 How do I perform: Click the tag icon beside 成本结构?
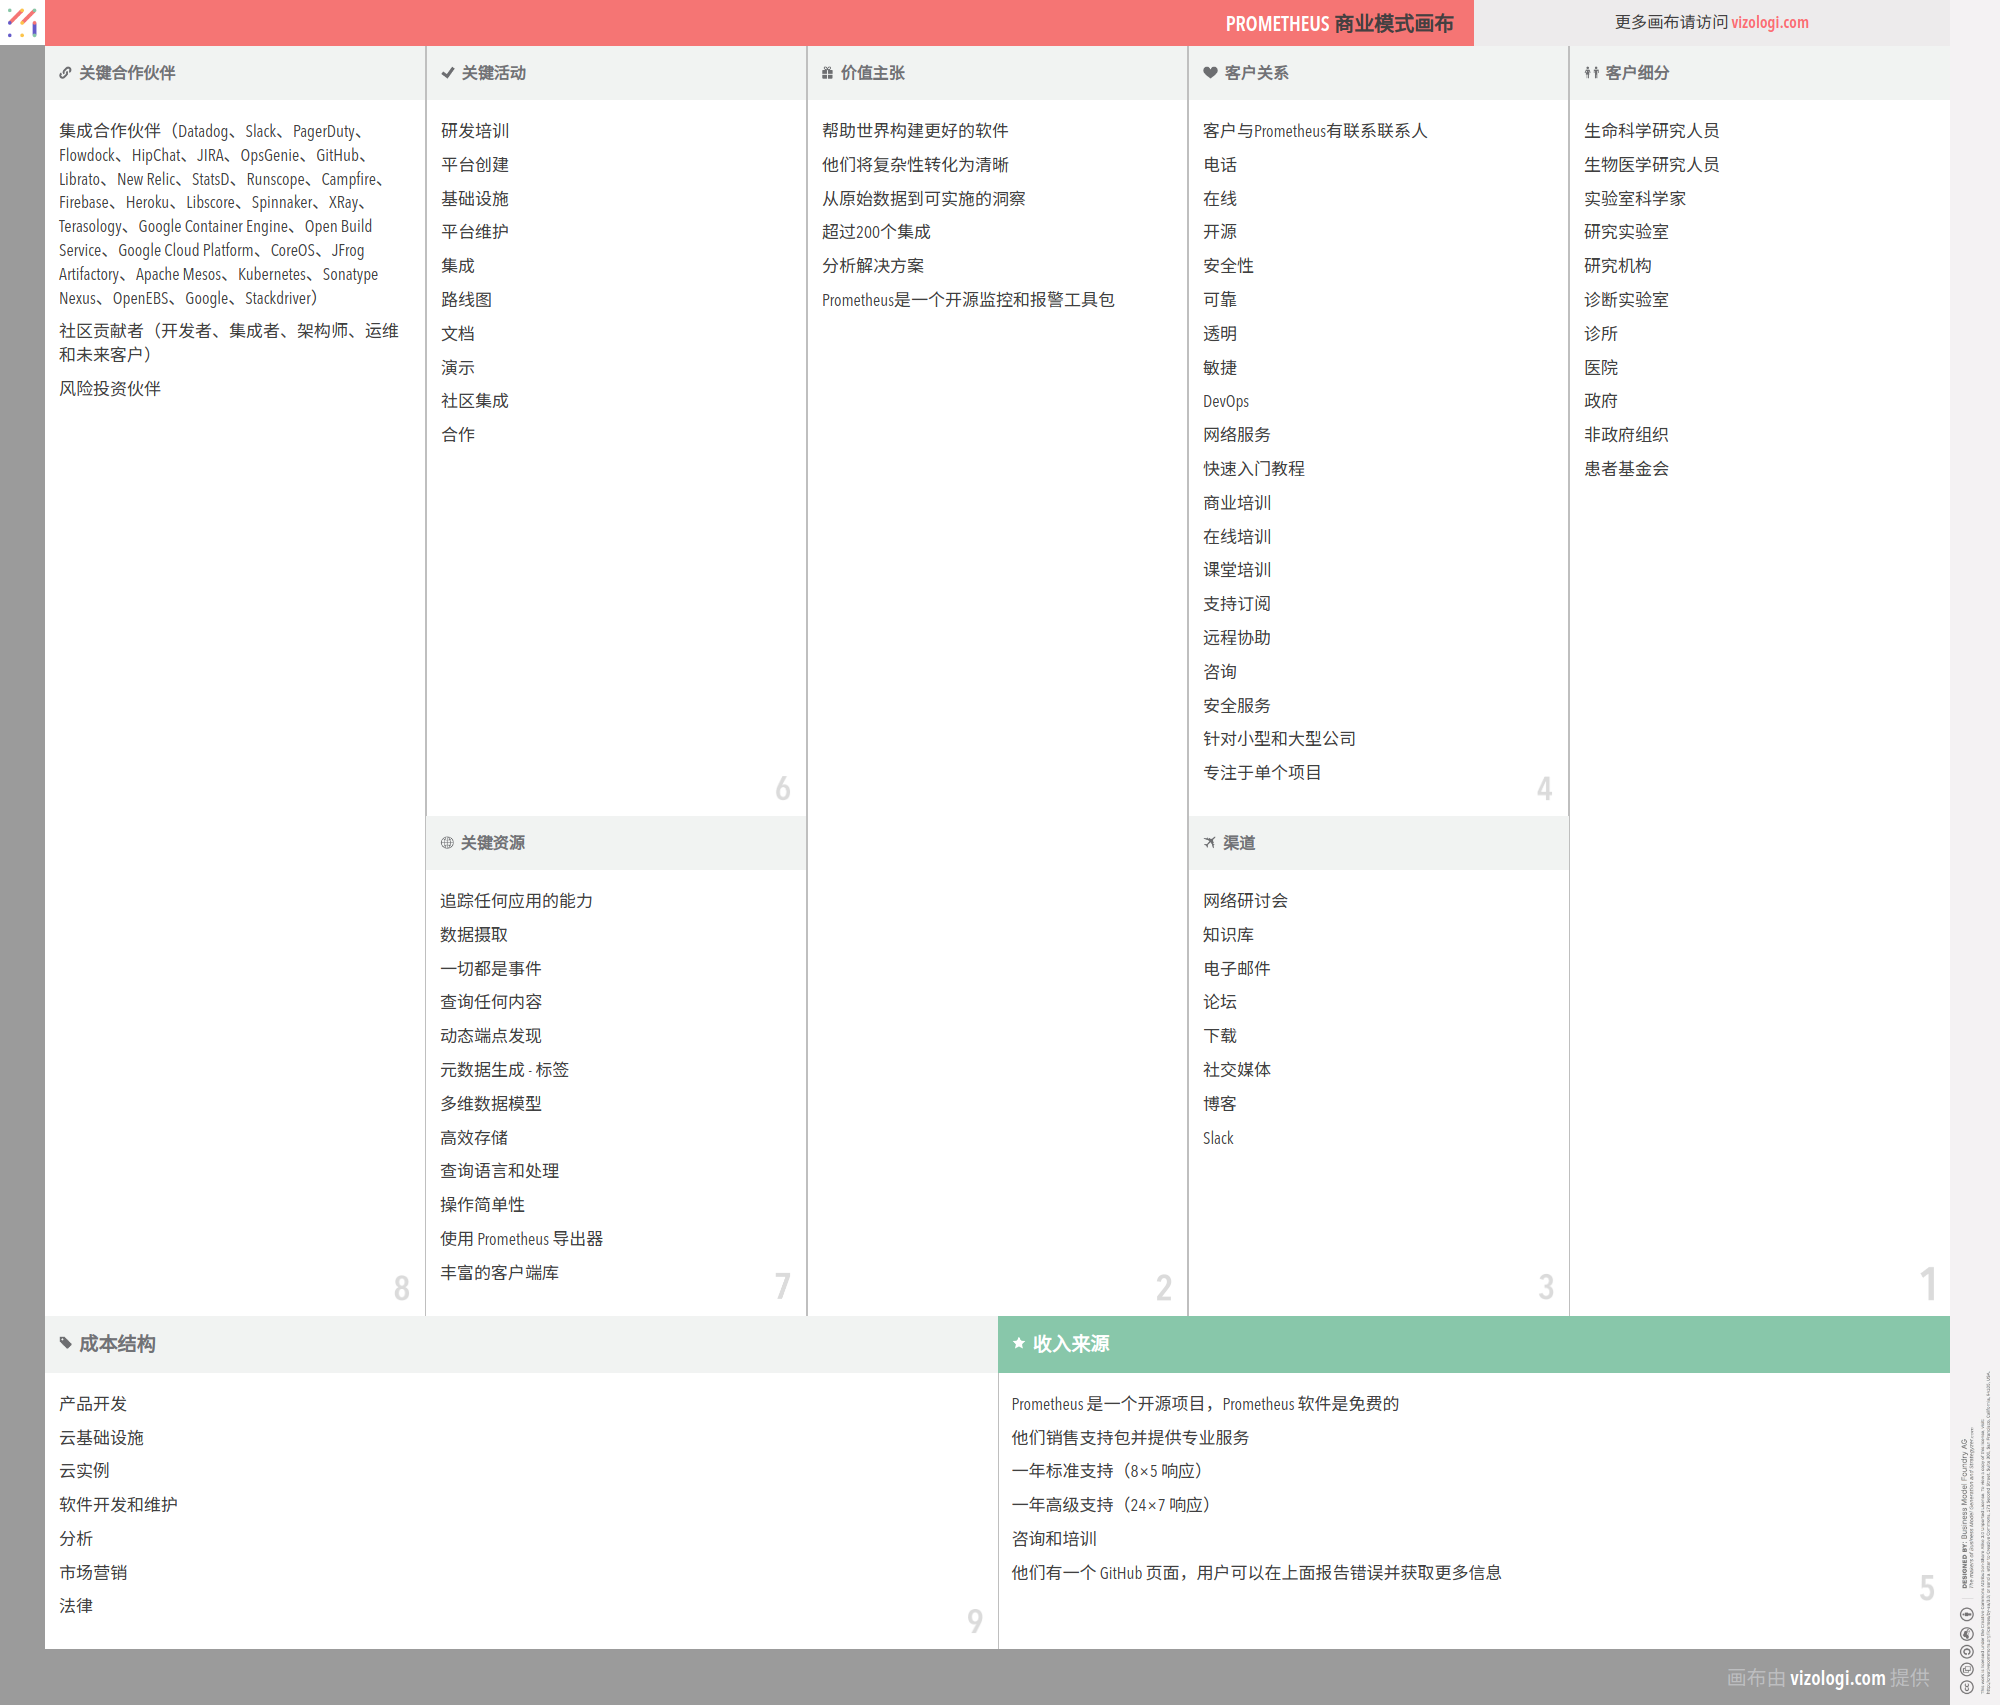tap(66, 1343)
